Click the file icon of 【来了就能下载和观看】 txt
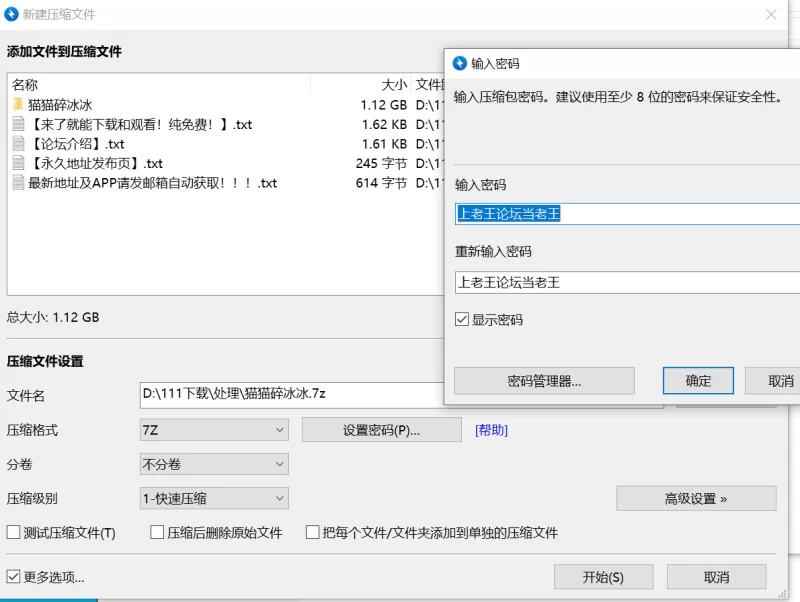 click(18, 124)
